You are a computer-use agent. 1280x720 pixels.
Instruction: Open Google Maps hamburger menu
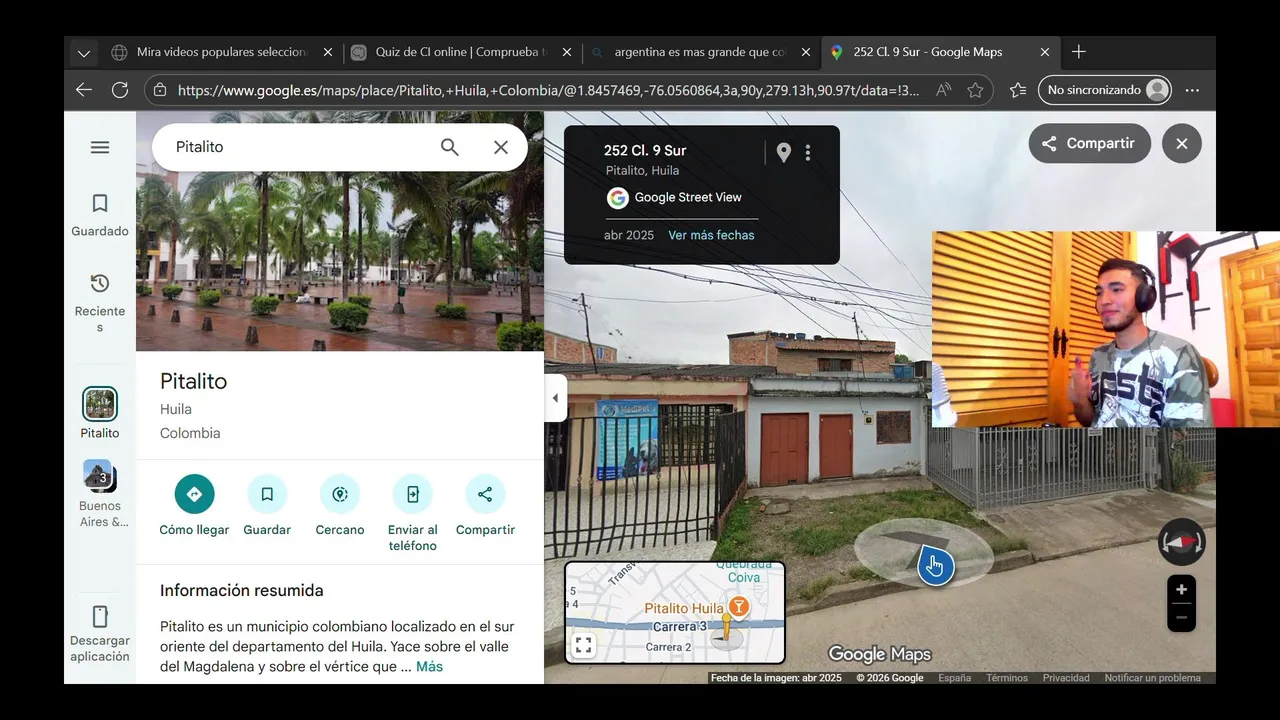coord(100,147)
